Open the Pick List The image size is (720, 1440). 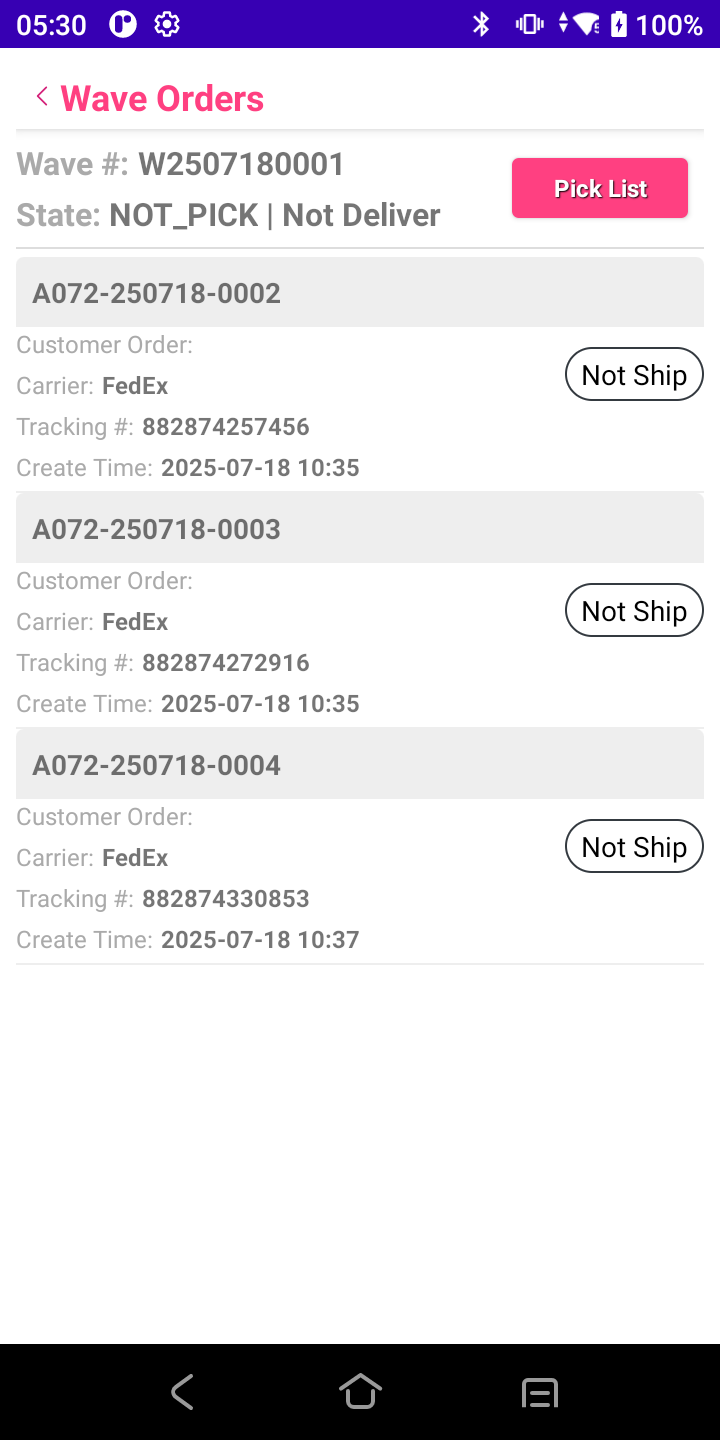point(600,188)
